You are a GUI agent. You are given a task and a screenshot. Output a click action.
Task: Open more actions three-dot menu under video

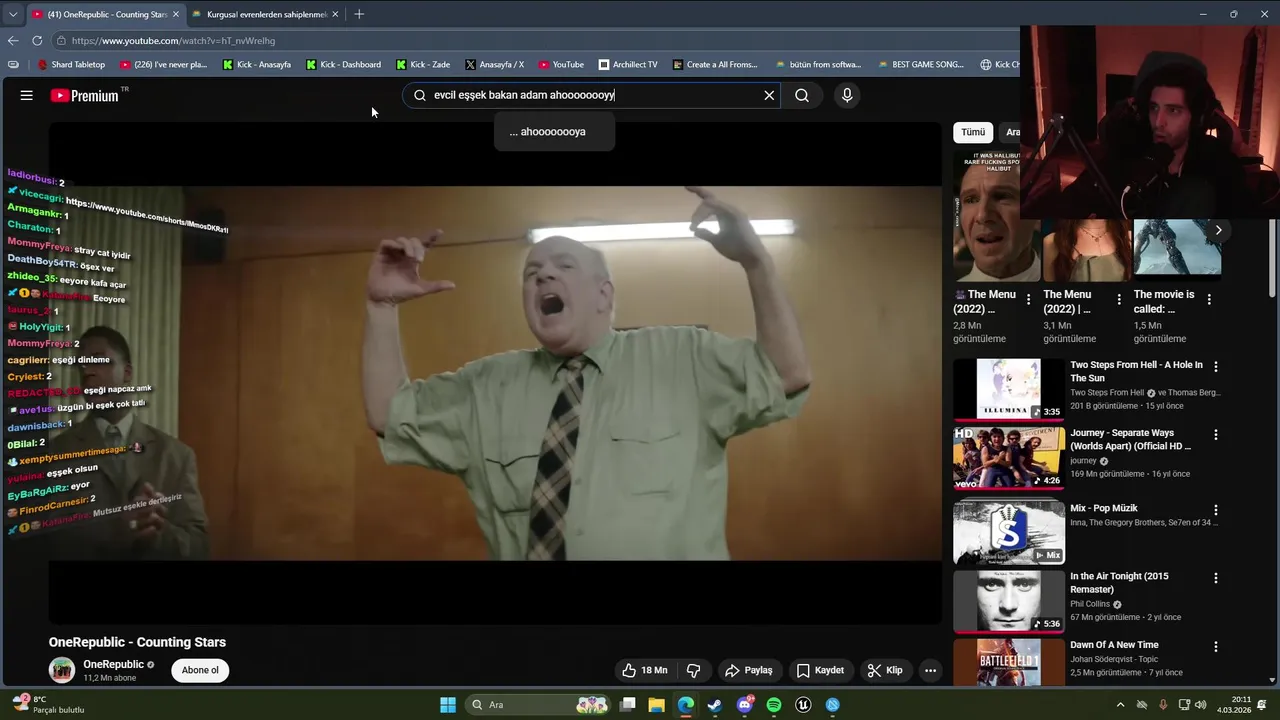pos(930,670)
